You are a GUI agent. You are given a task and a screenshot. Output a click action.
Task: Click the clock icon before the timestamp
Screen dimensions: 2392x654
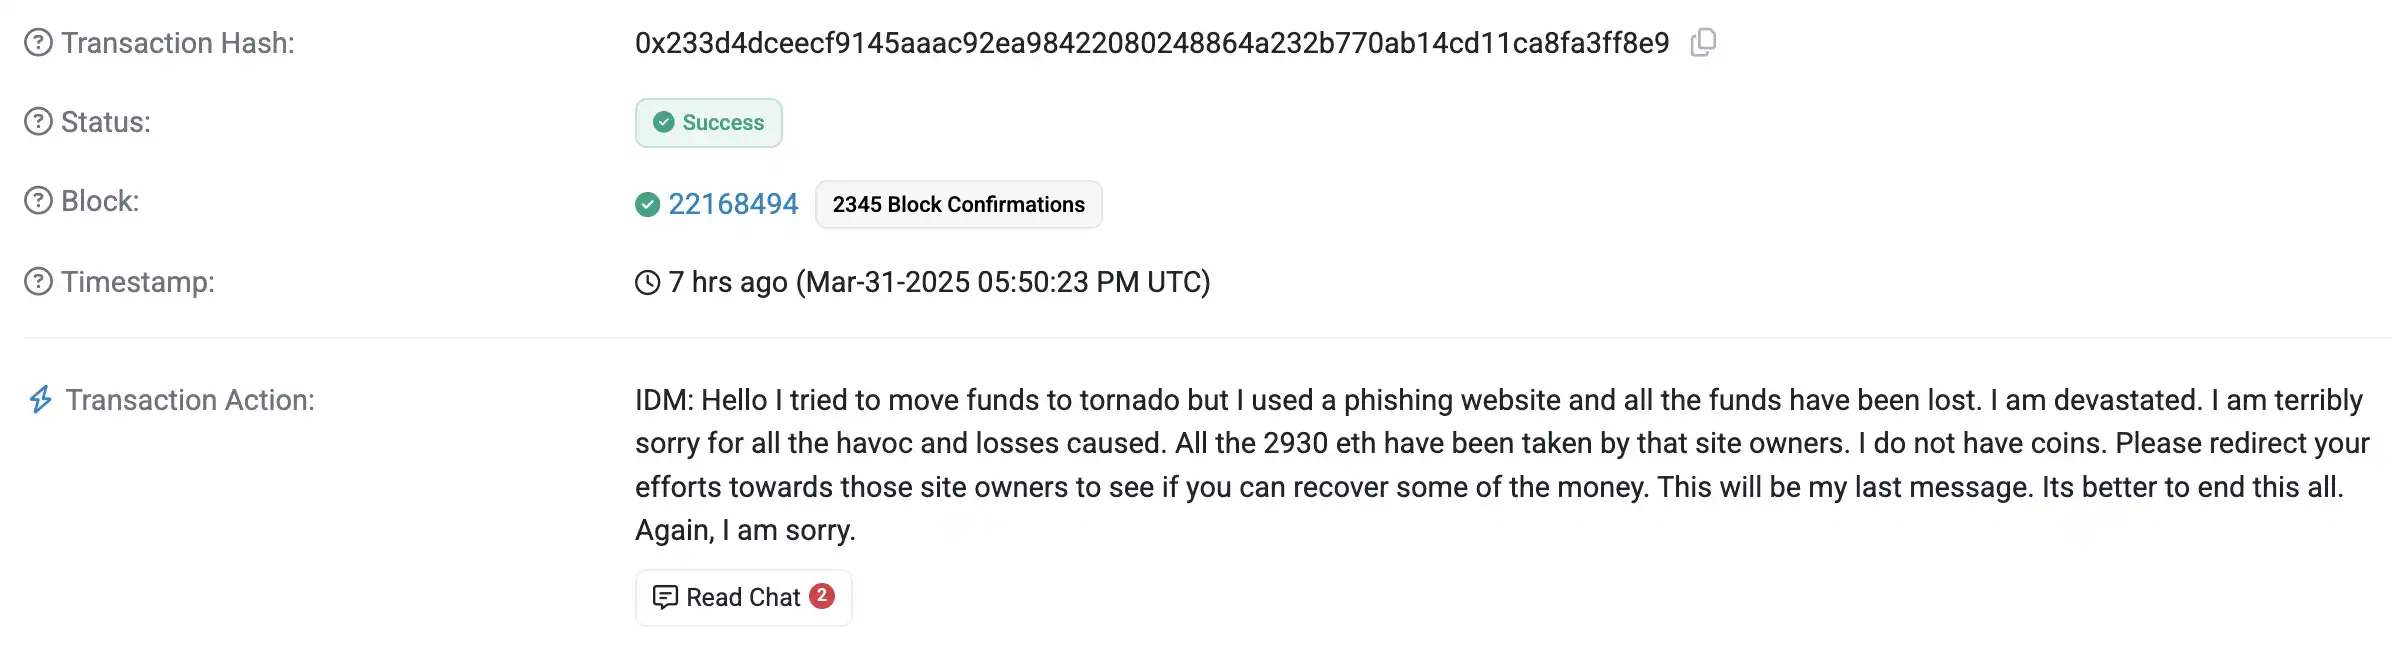point(648,283)
